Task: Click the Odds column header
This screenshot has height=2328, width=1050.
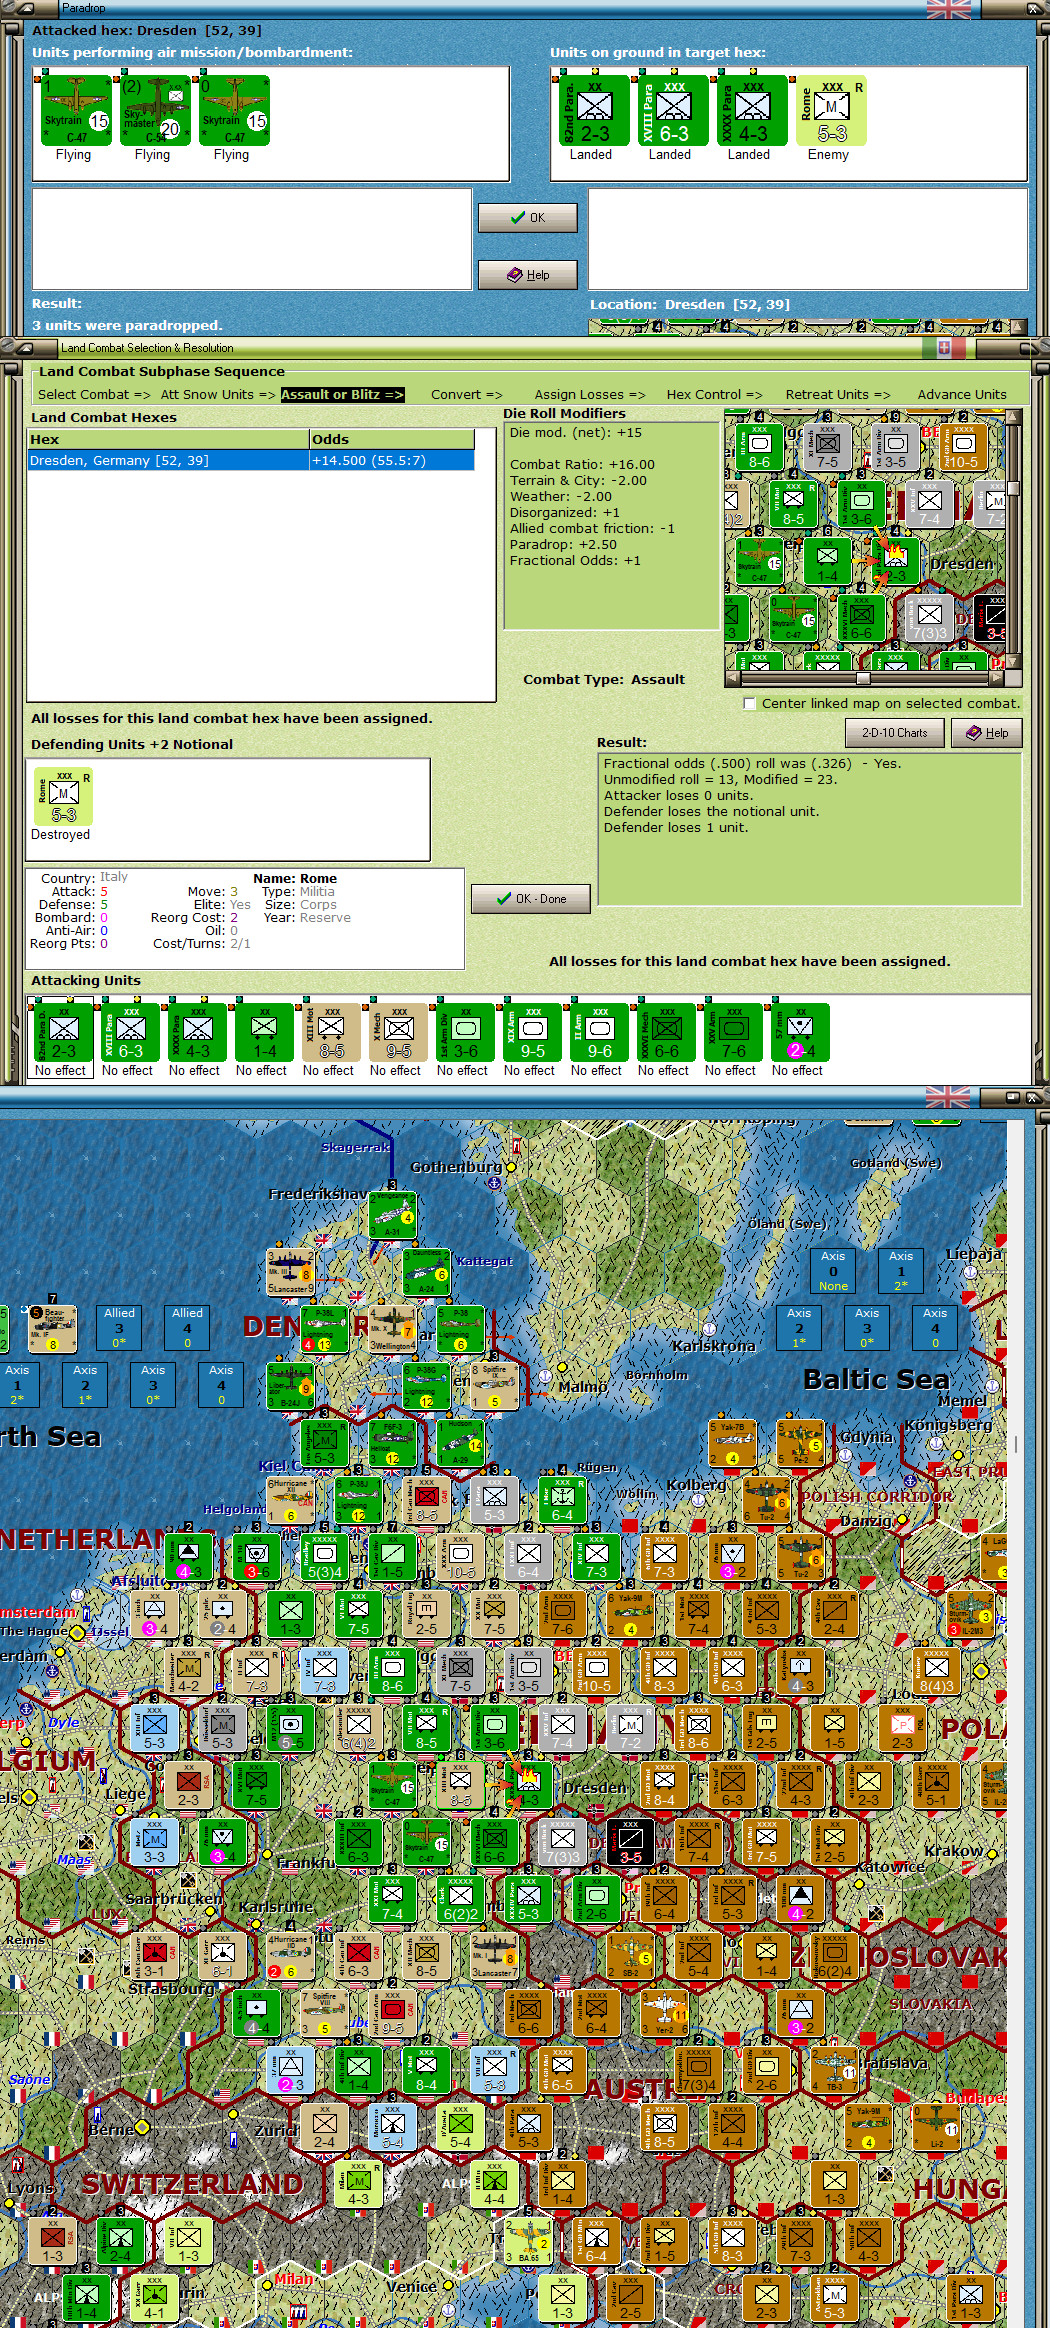Action: [x=391, y=440]
